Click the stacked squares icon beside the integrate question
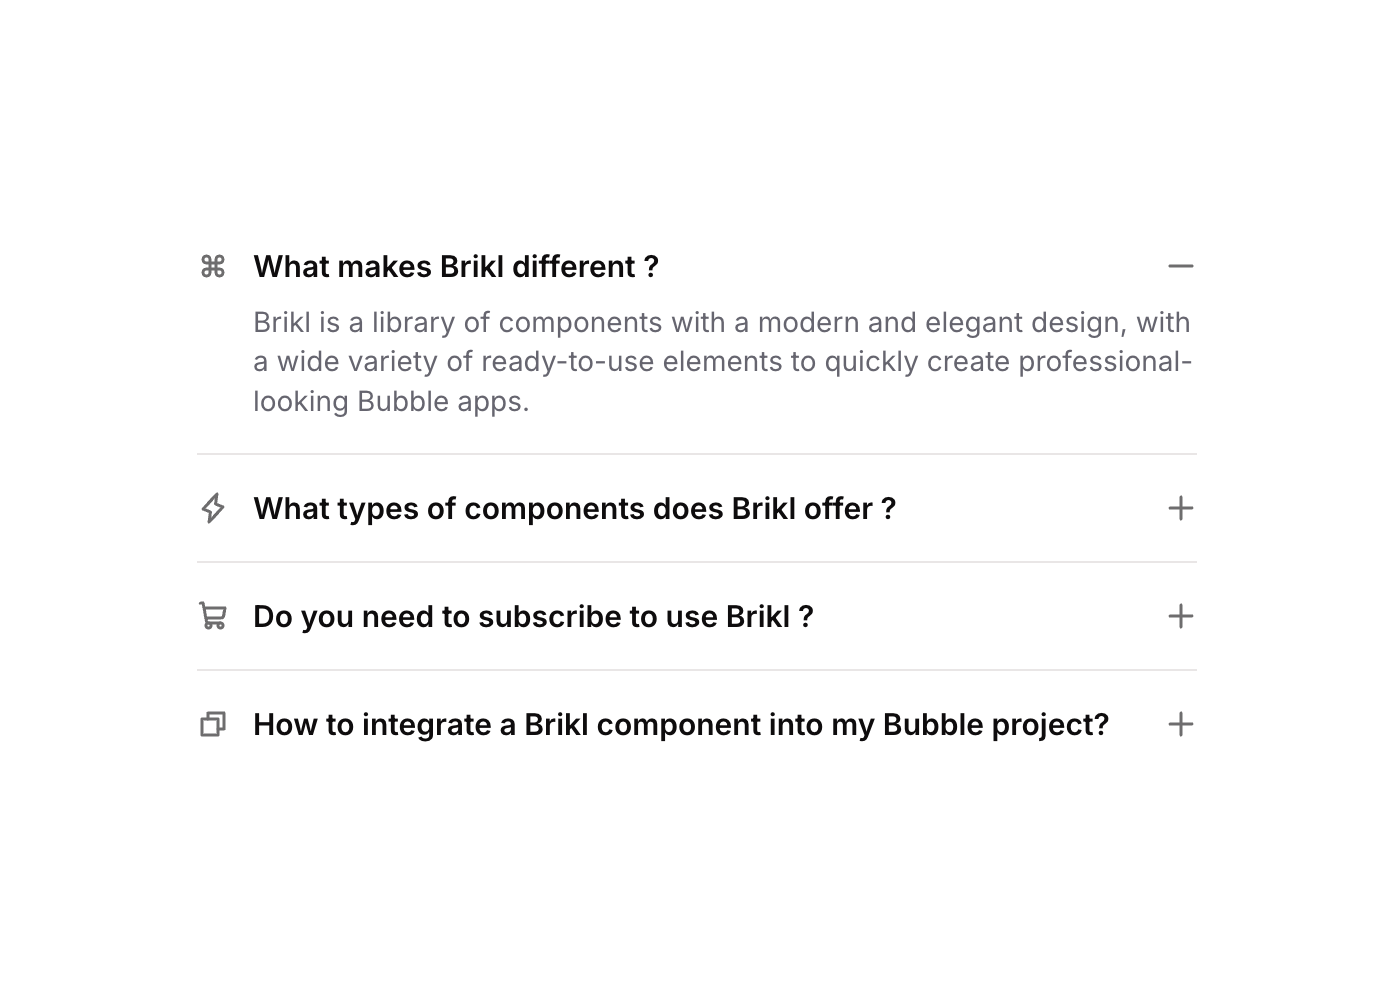The width and height of the screenshot is (1392, 990). coord(213,724)
